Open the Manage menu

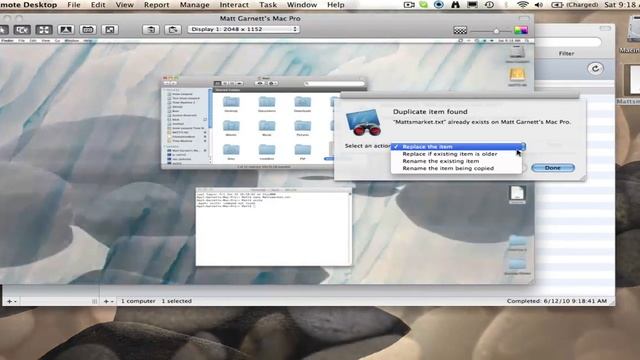coord(195,5)
